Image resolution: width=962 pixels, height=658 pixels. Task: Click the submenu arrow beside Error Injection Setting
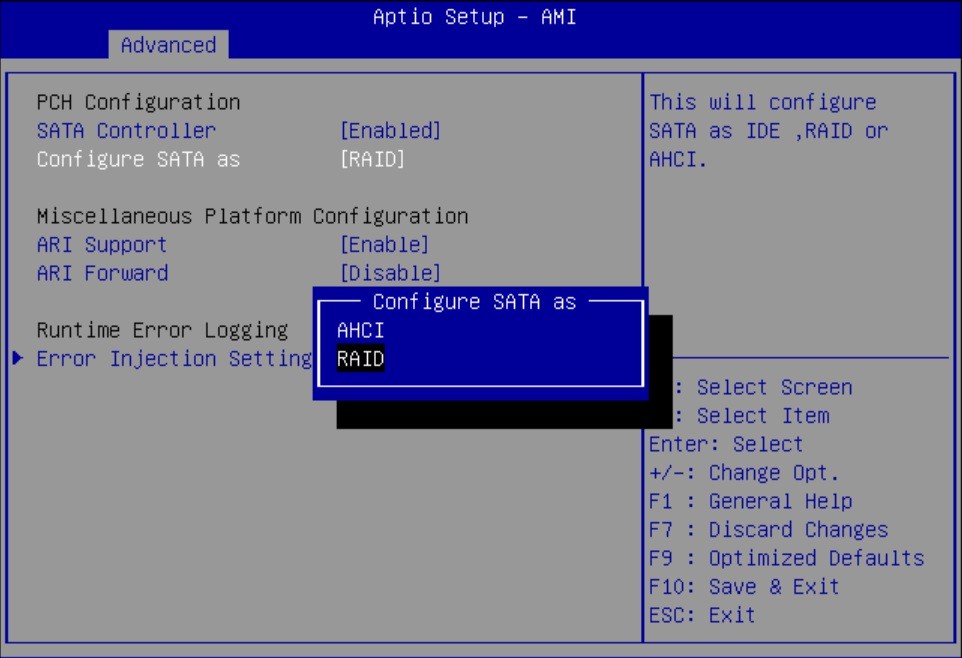coord(18,358)
